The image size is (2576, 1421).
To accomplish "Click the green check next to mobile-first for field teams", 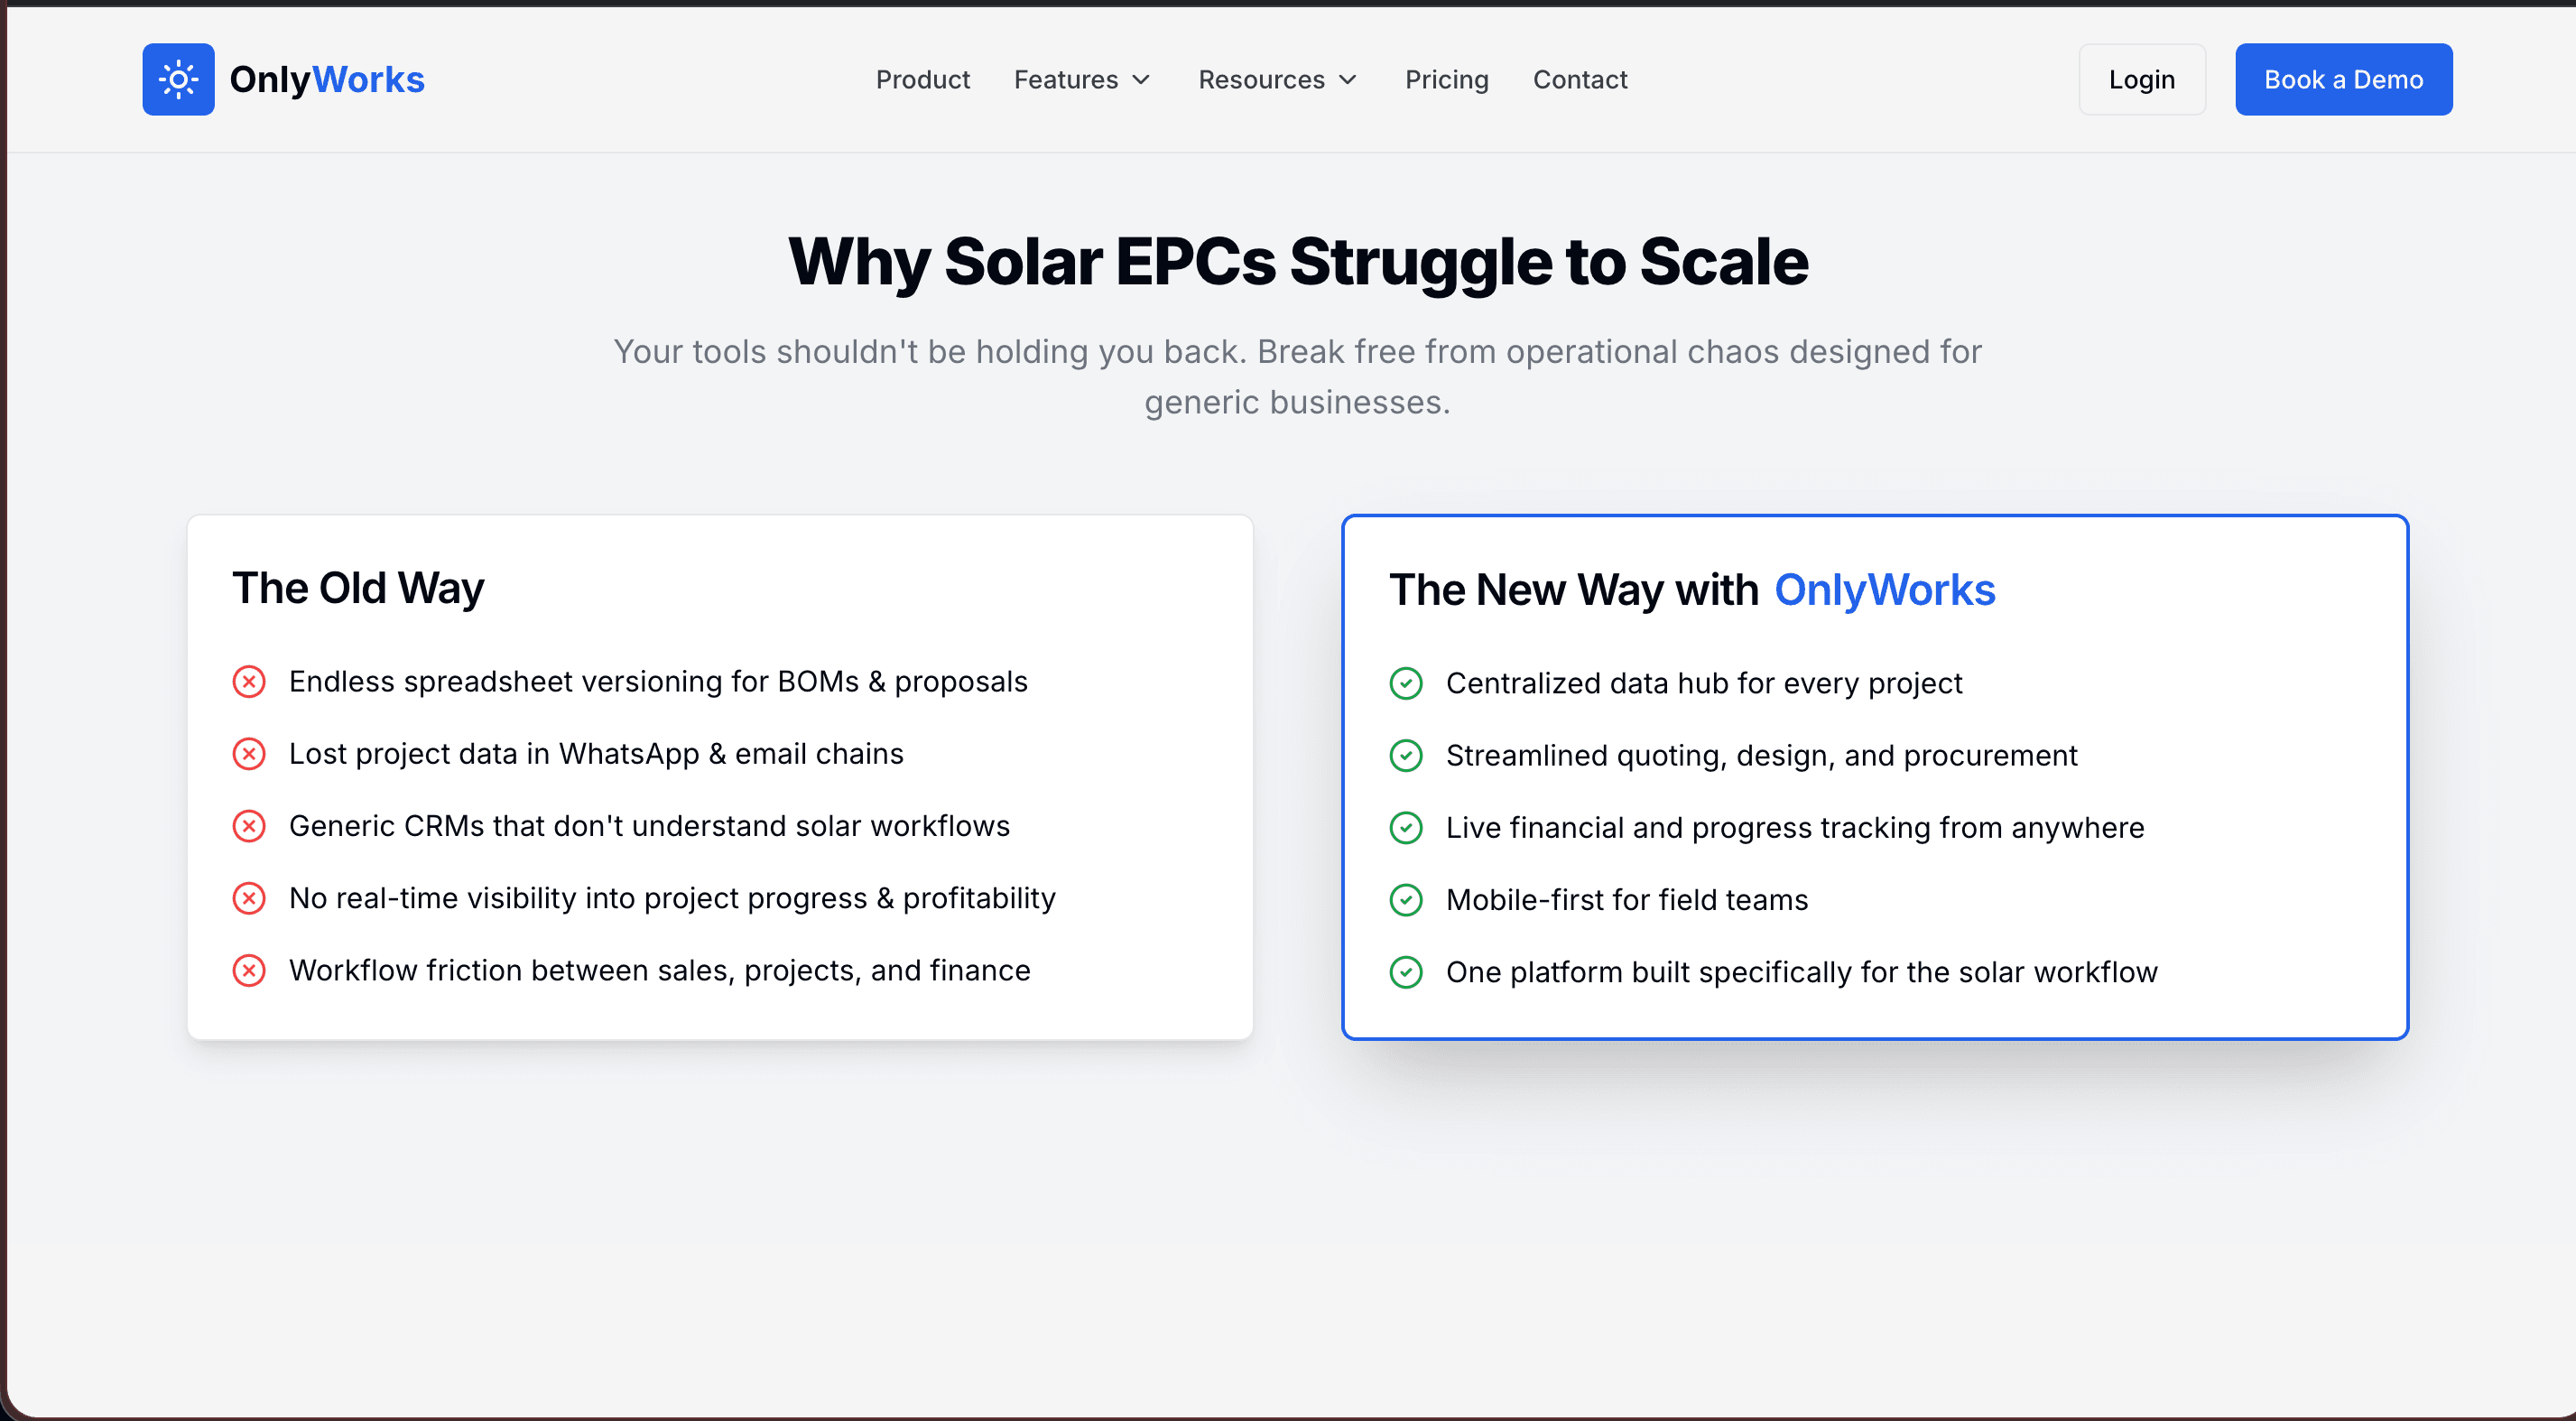I will tap(1406, 900).
